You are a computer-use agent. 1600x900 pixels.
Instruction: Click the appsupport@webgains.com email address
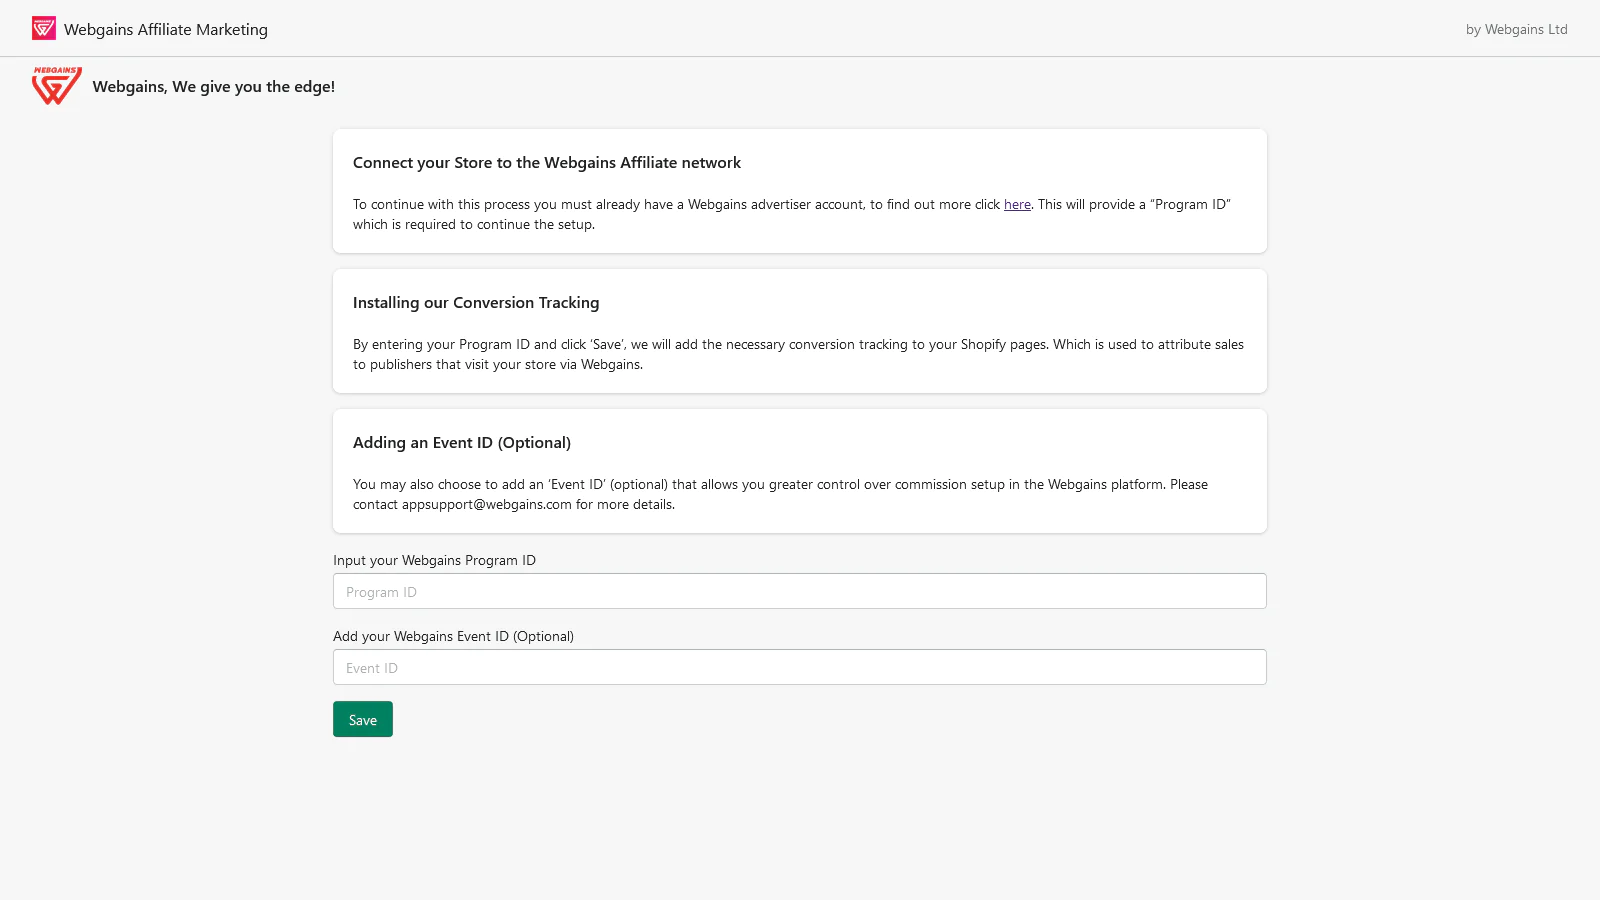[x=487, y=504]
